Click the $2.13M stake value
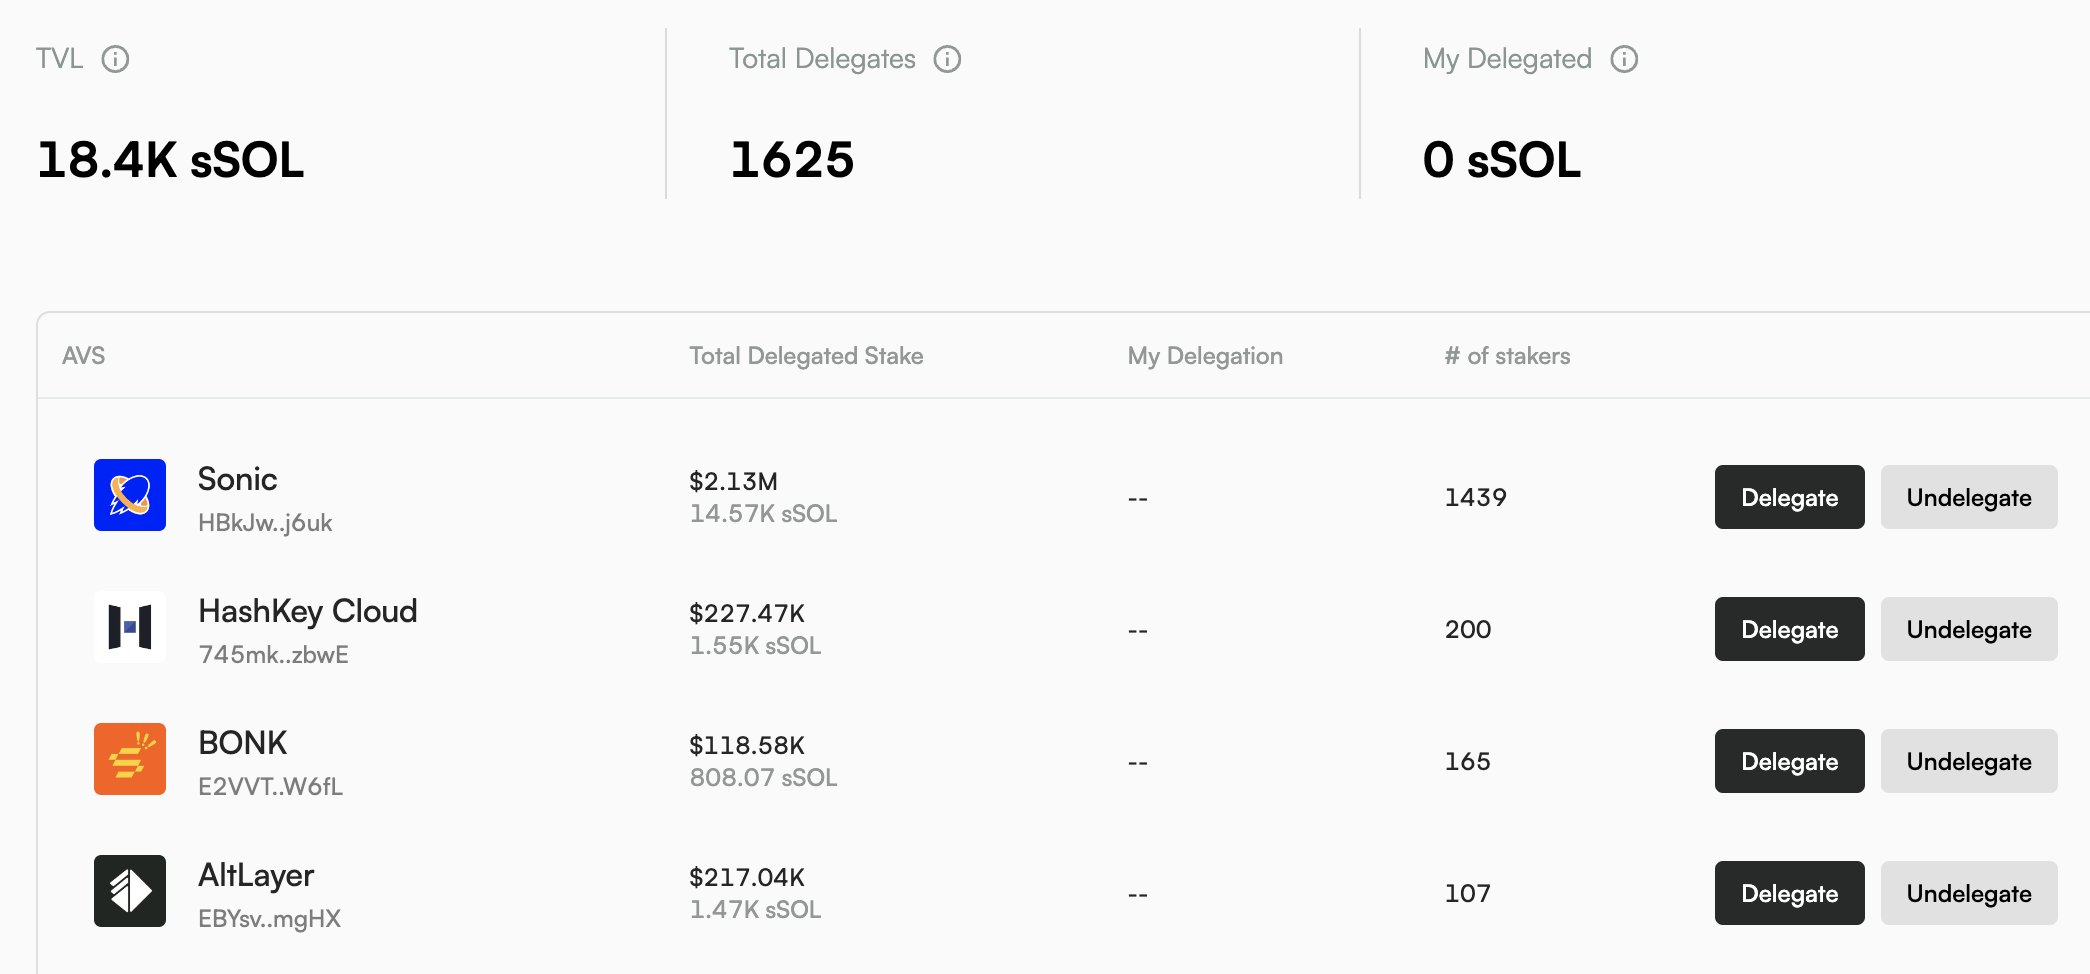The height and width of the screenshot is (974, 2090). (733, 482)
